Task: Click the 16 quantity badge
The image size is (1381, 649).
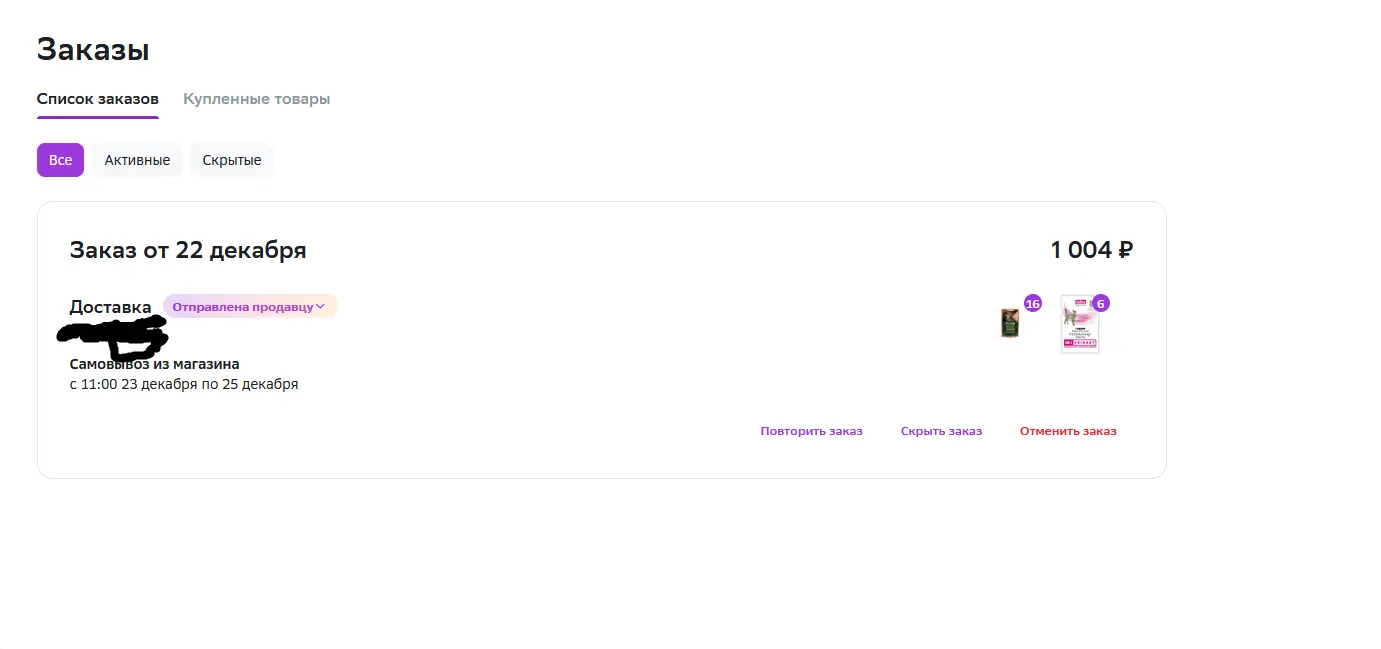Action: [1033, 303]
